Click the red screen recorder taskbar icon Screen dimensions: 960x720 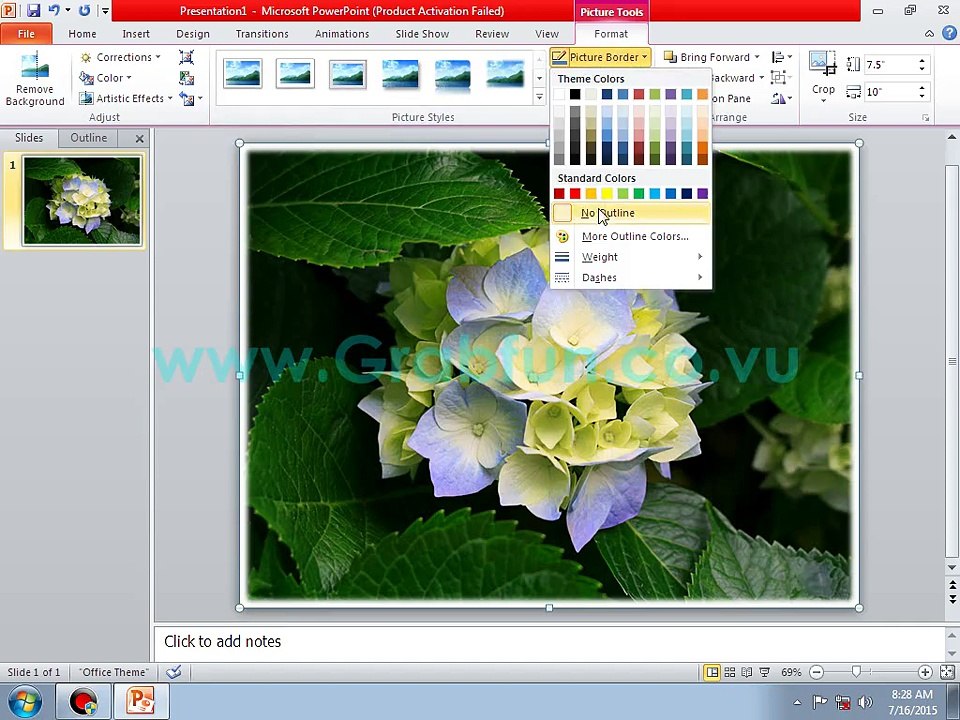pos(83,701)
